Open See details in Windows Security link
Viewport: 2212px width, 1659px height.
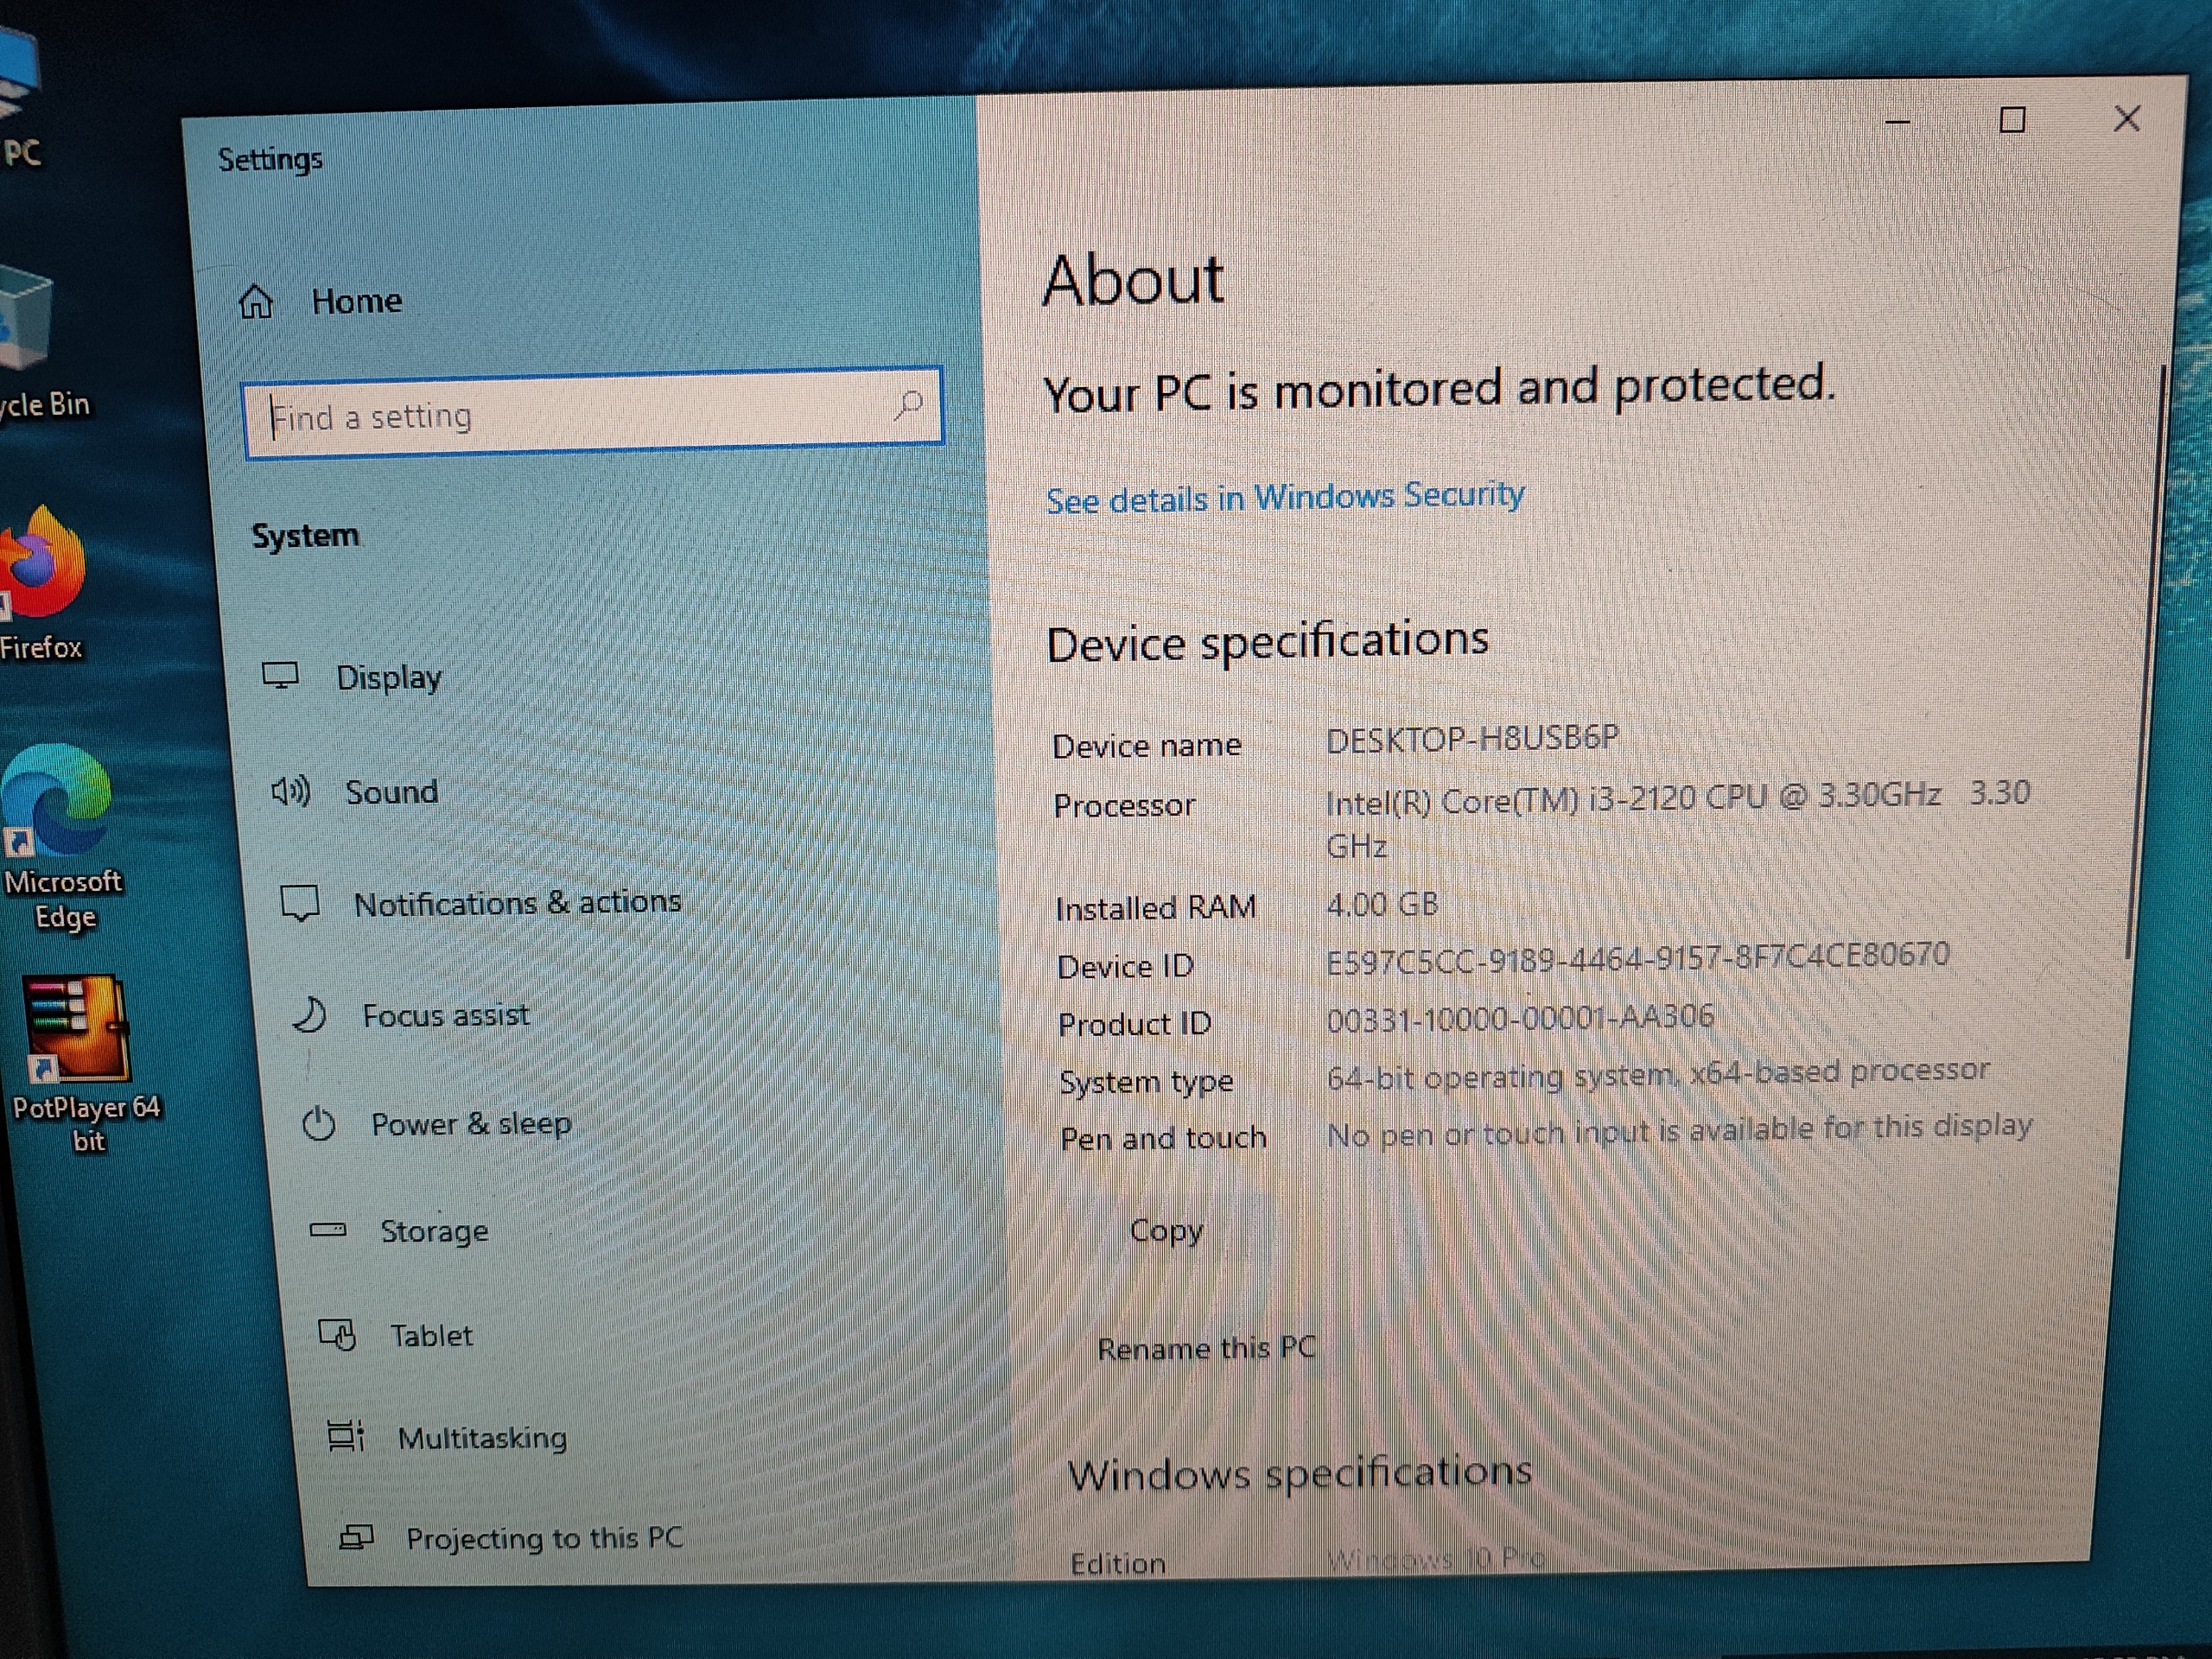pos(1285,497)
